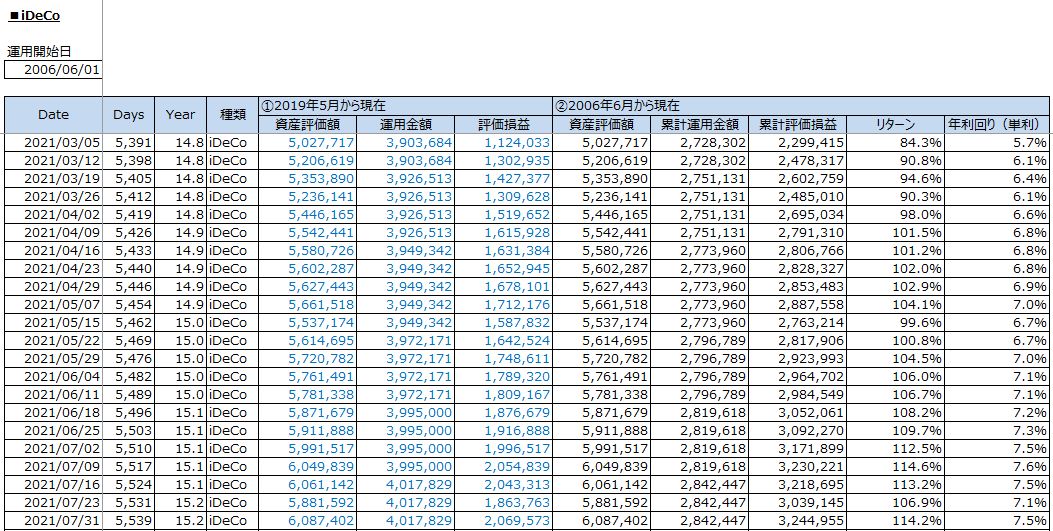Click the リターン column header

[x=894, y=124]
